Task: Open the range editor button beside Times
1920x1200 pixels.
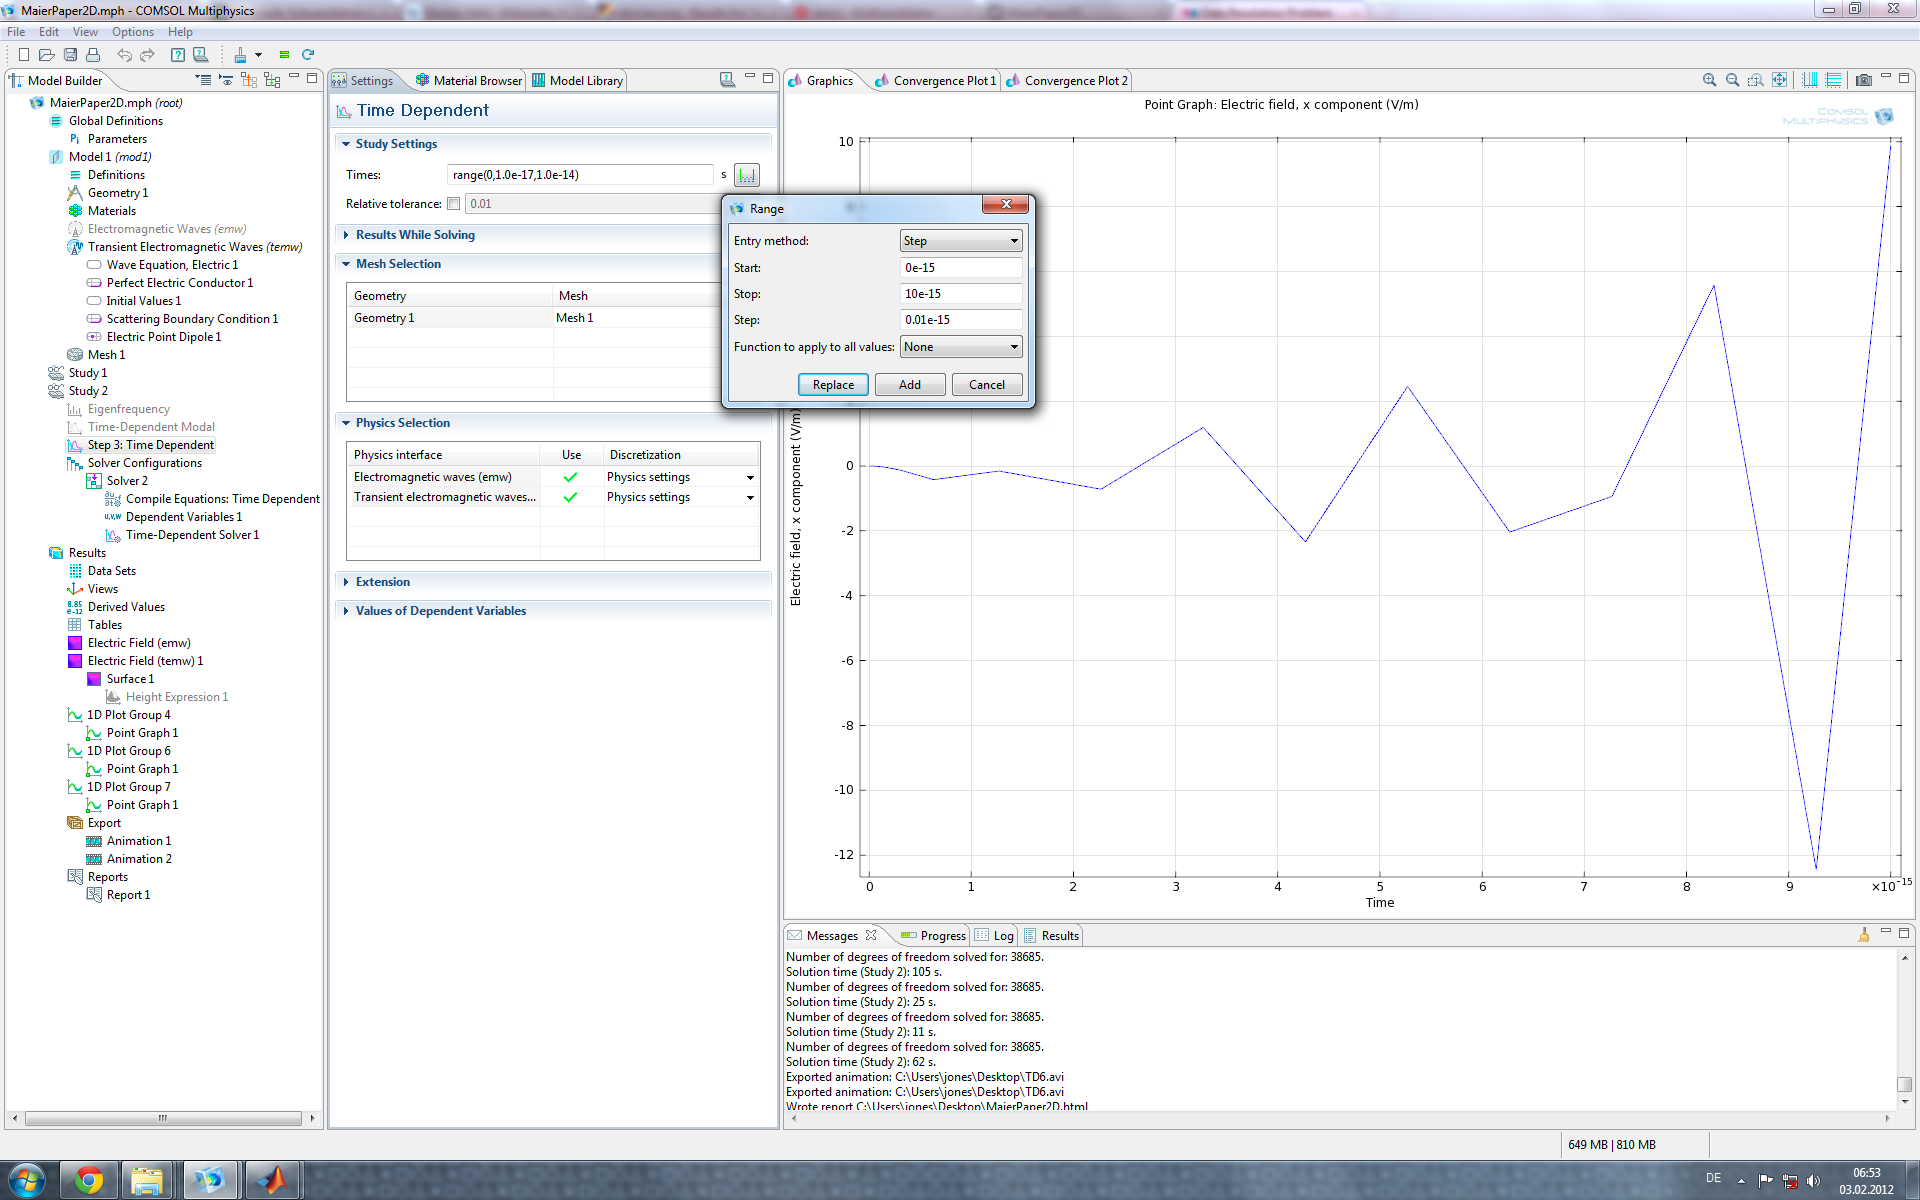Action: 746,175
